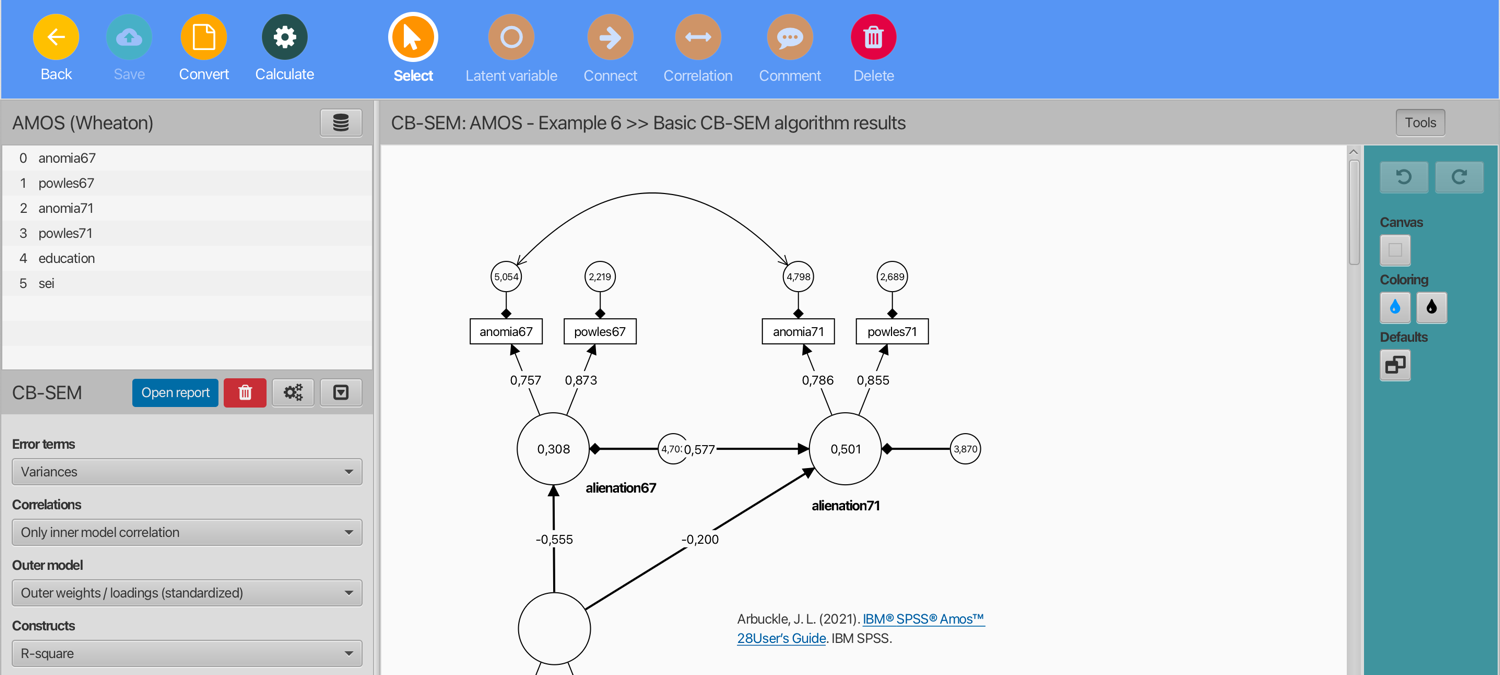Click the Undo arrow button
The image size is (1500, 675).
[x=1404, y=177]
